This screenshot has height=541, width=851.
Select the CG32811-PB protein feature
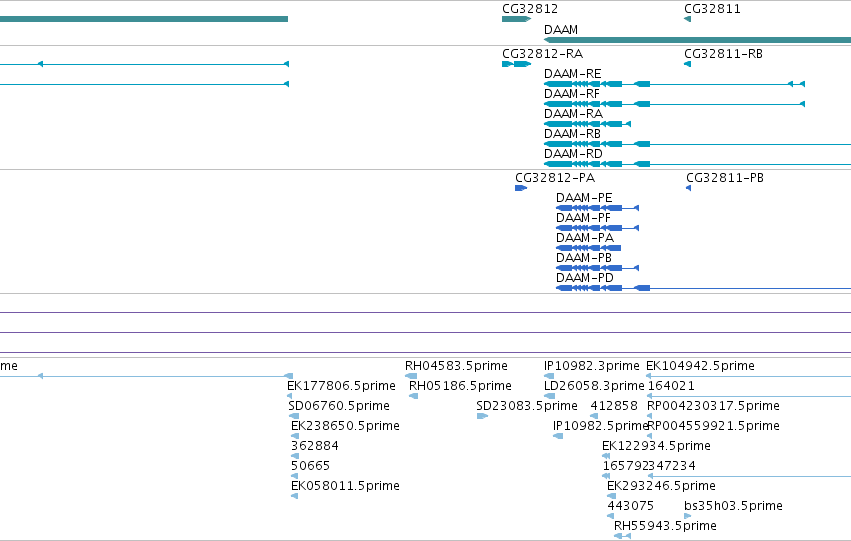pos(689,188)
